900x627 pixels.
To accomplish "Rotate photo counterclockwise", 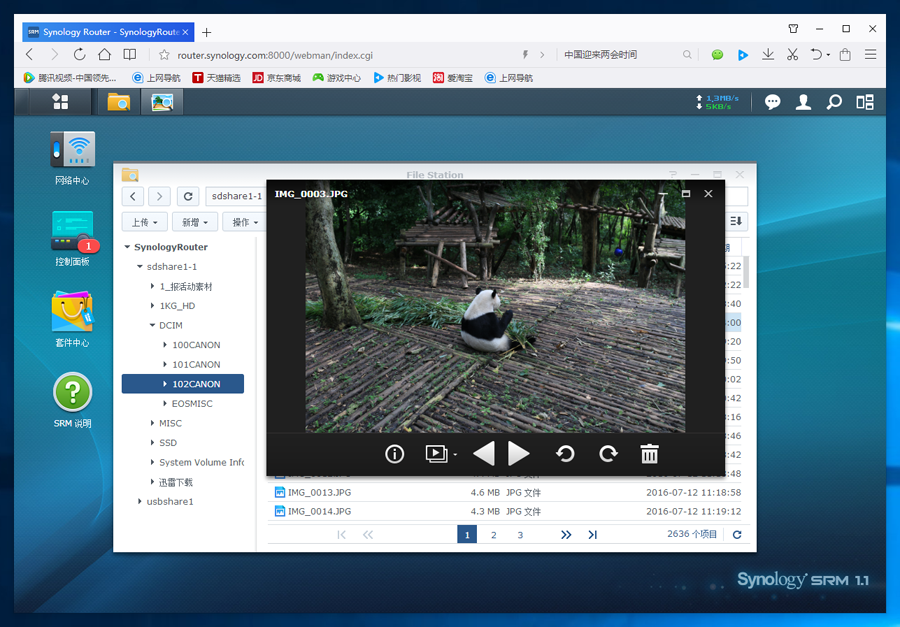I will pos(565,454).
